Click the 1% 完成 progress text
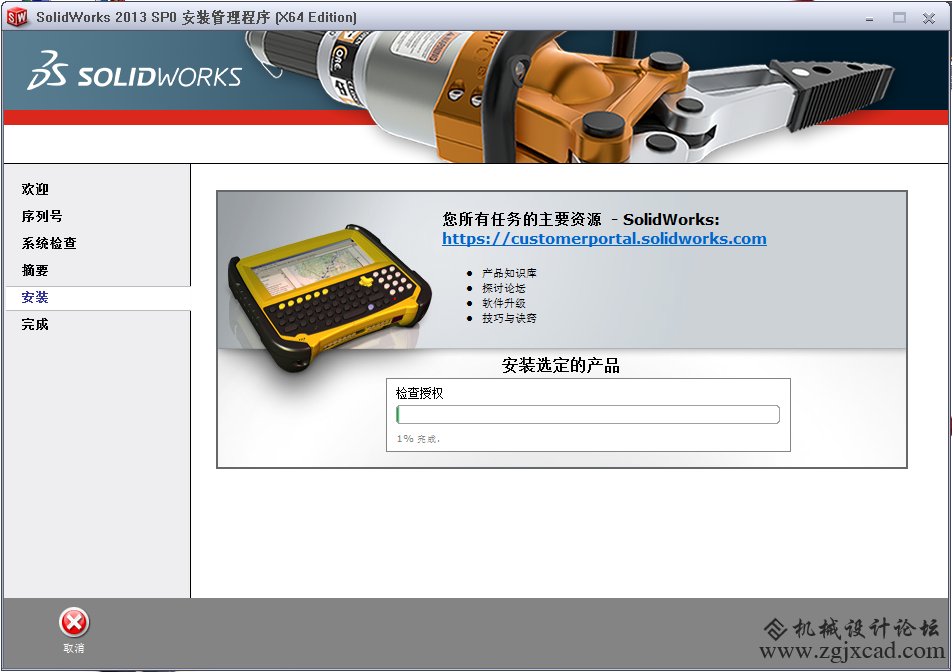952x672 pixels. click(418, 438)
